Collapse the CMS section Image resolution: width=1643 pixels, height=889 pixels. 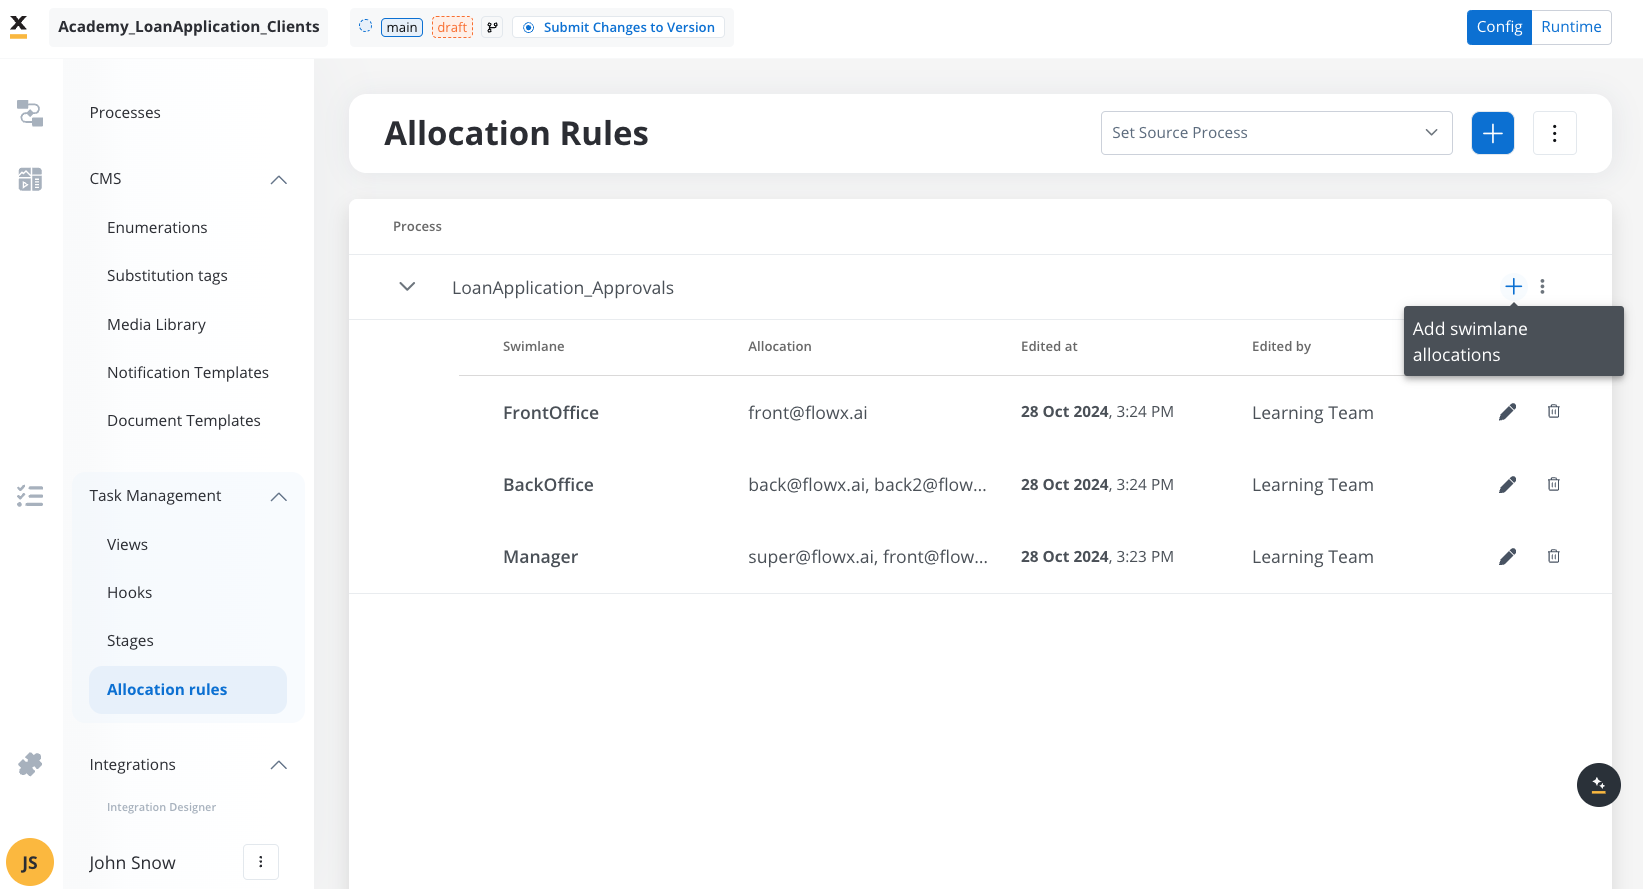[279, 180]
